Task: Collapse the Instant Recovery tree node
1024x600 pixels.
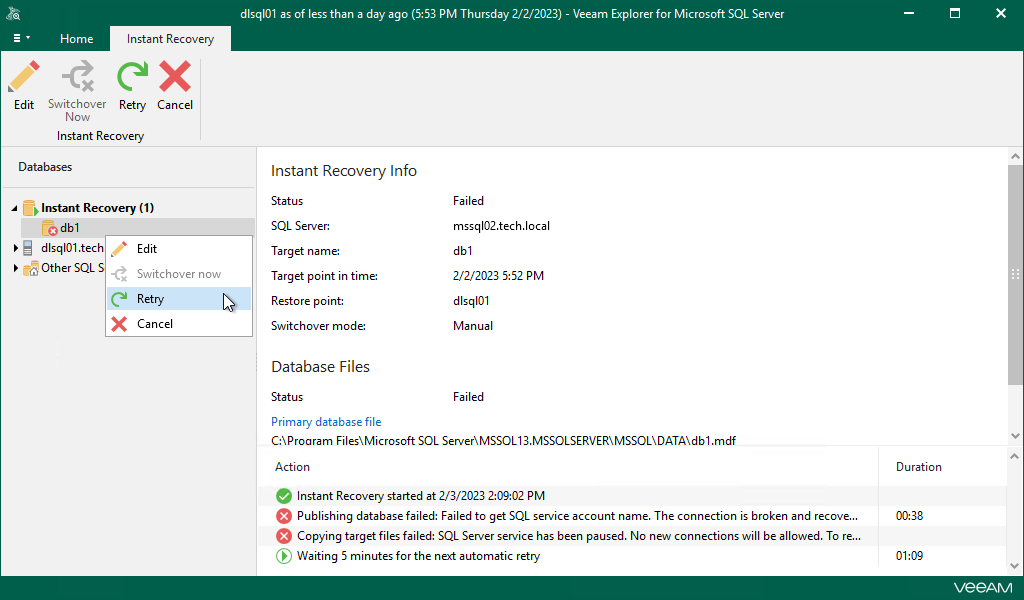Action: 14,208
